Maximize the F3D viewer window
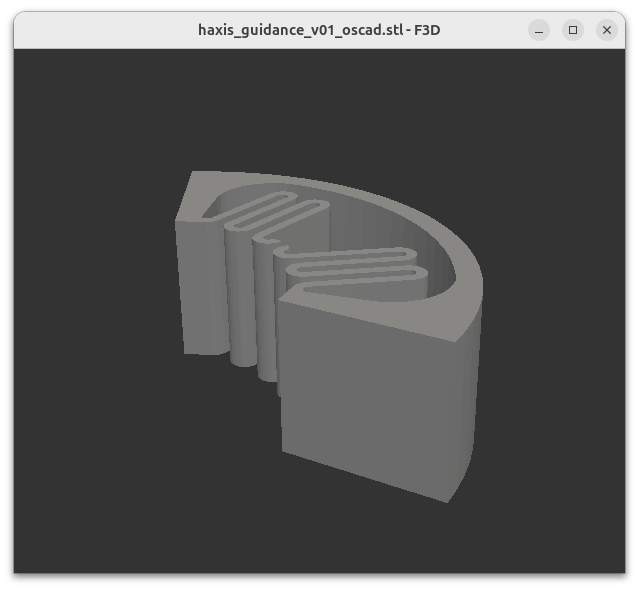Viewport: 639px width, 590px height. pyautogui.click(x=573, y=30)
